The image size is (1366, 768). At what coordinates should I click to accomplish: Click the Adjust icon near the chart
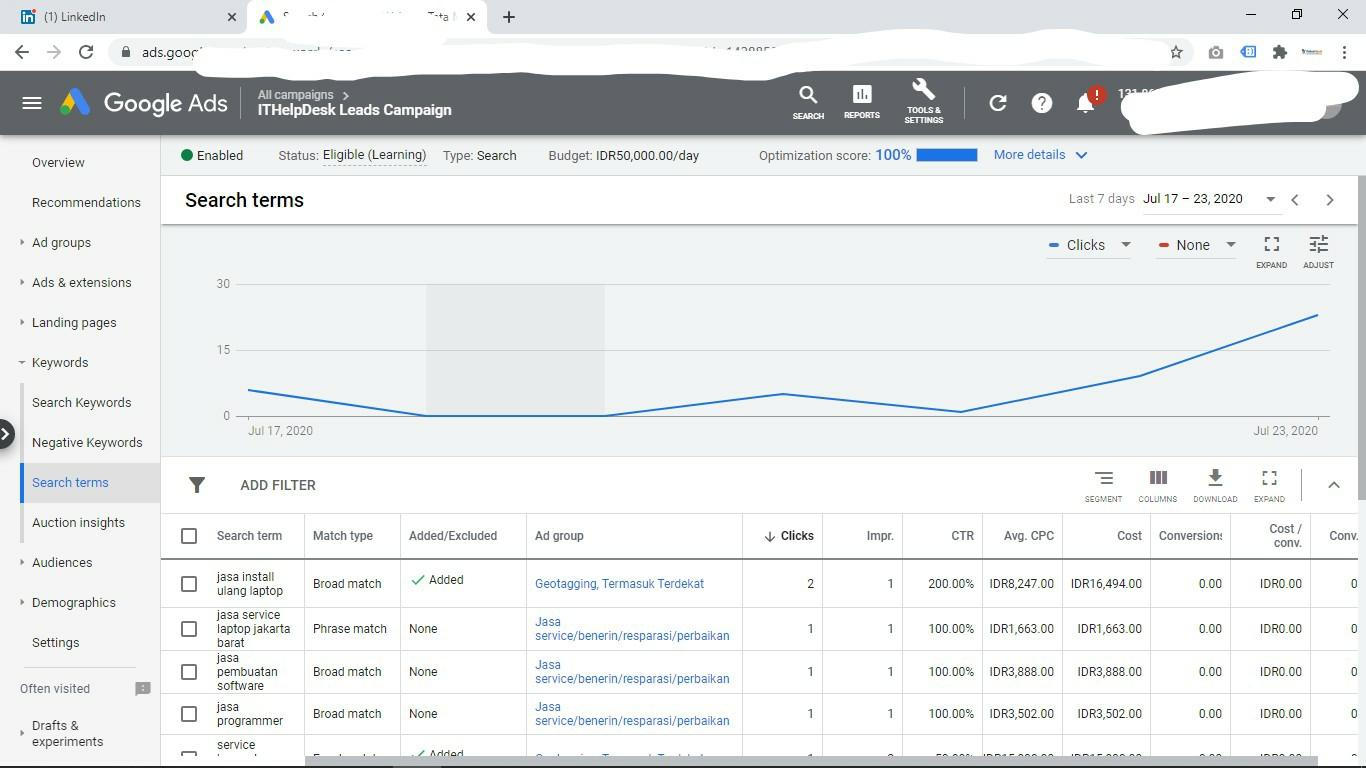click(x=1317, y=250)
